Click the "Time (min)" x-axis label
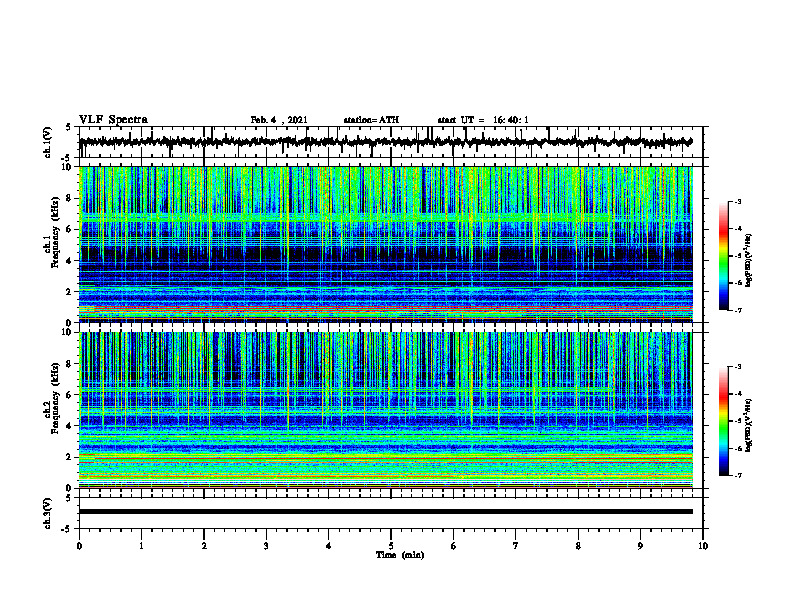This screenshot has height=612, width=792. tap(400, 555)
